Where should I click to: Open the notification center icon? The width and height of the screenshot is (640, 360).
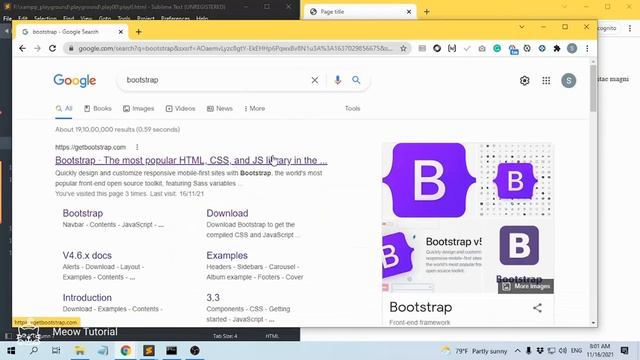click(x=624, y=351)
